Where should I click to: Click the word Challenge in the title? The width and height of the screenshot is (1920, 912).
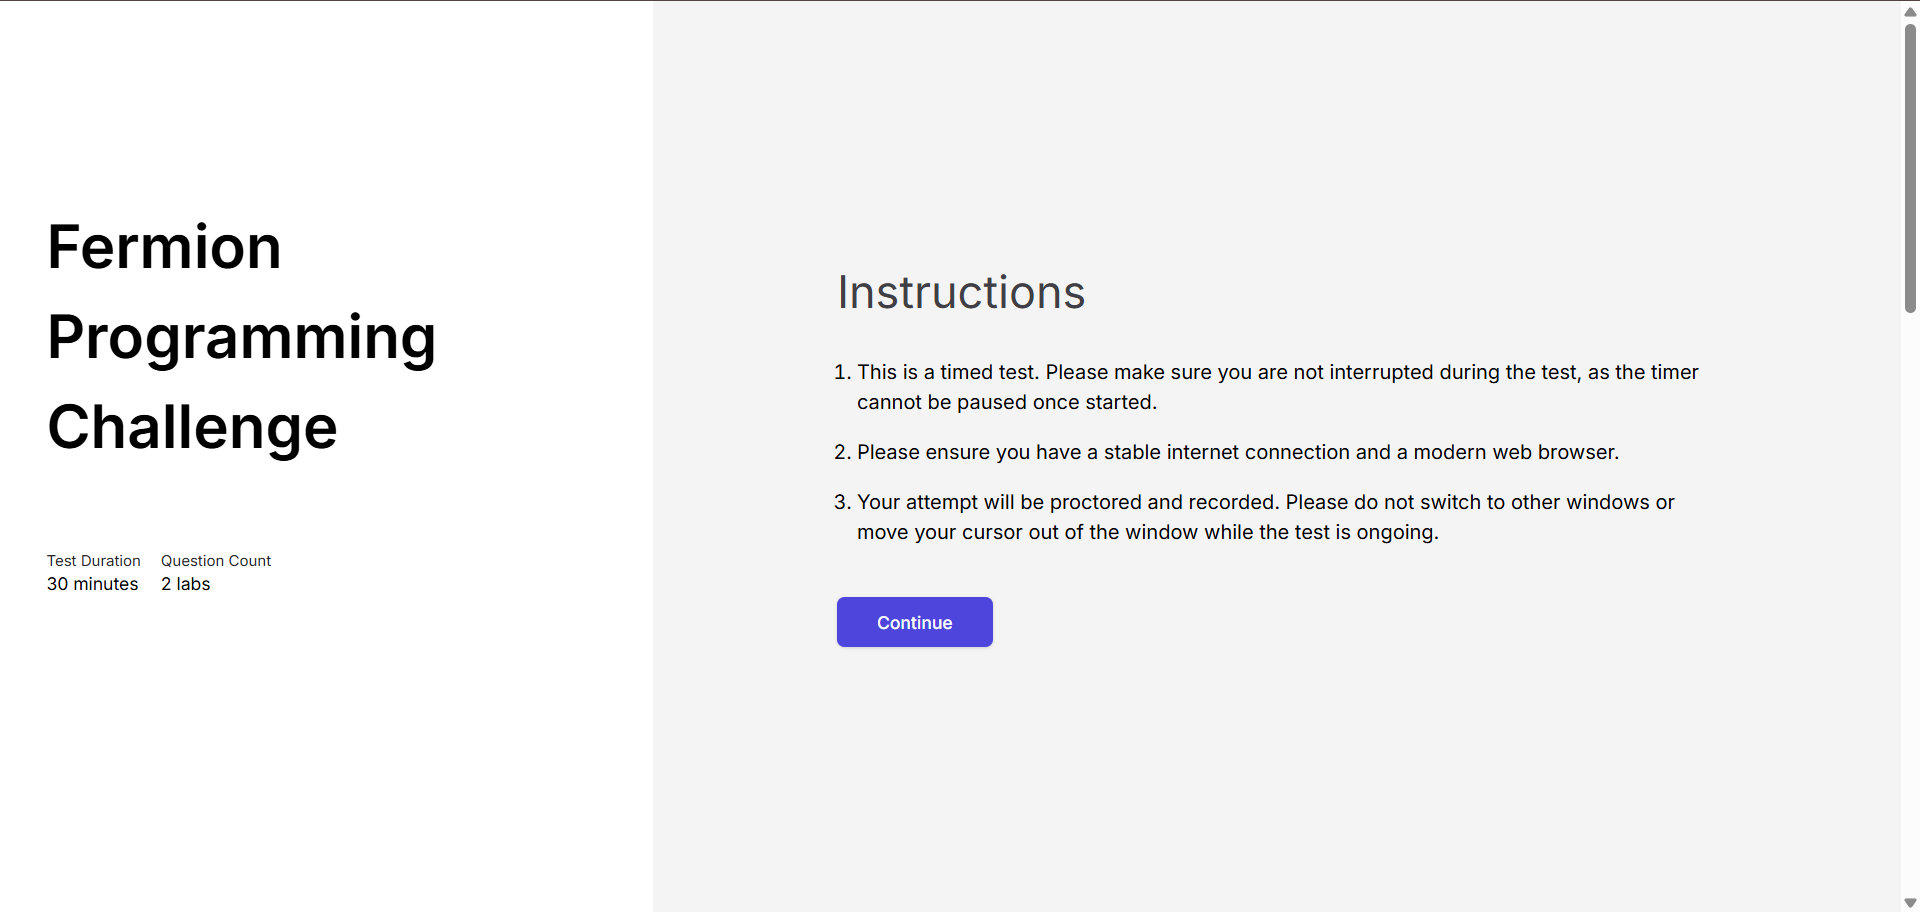tap(192, 427)
